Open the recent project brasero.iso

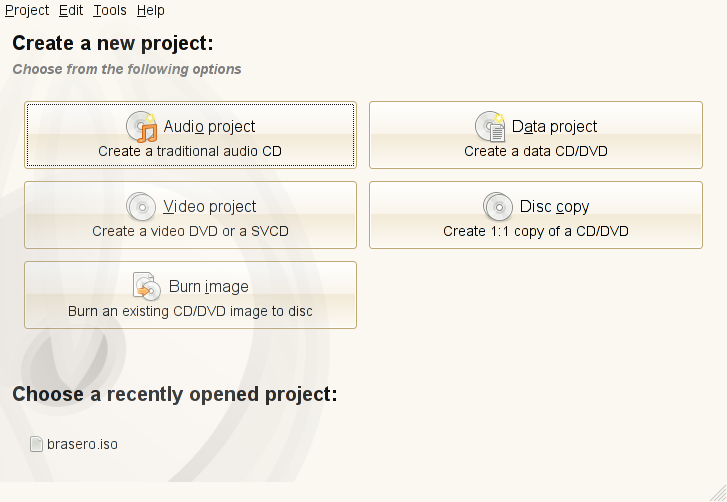coord(82,444)
